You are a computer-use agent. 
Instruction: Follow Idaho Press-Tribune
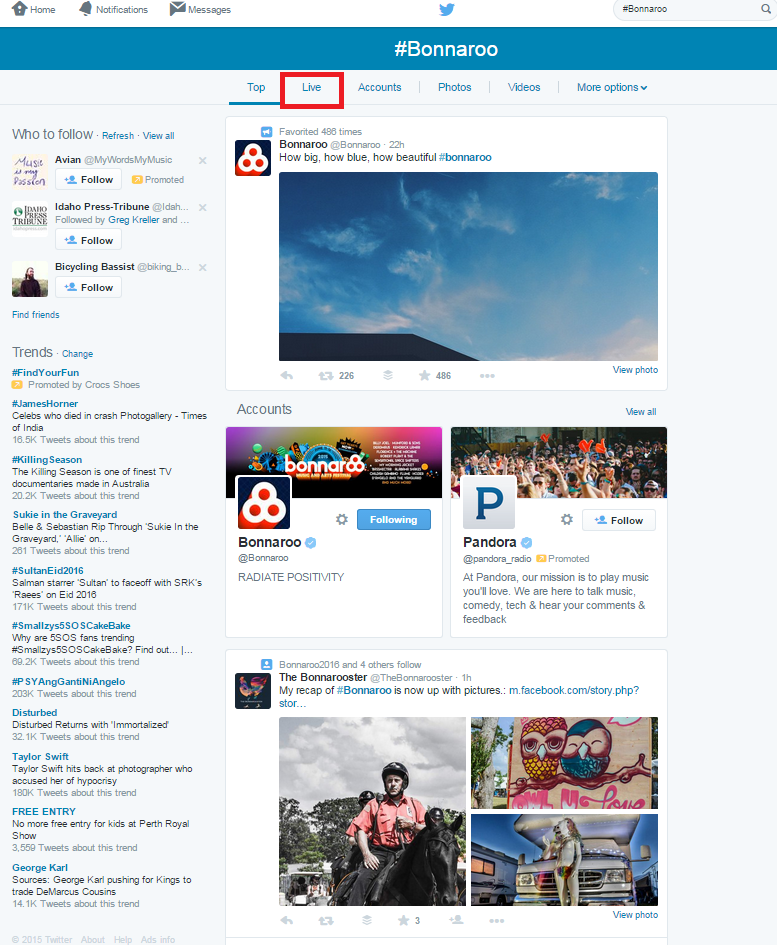pyautogui.click(x=89, y=240)
